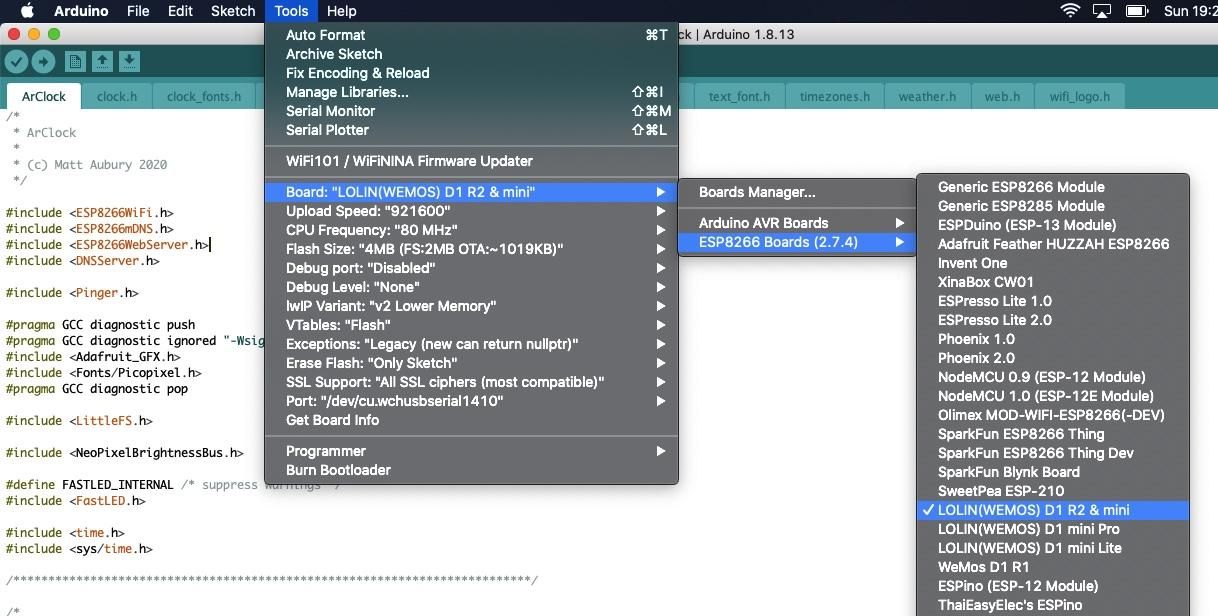The image size is (1218, 616).
Task: Switch to the timezones.h tab
Action: click(x=835, y=97)
